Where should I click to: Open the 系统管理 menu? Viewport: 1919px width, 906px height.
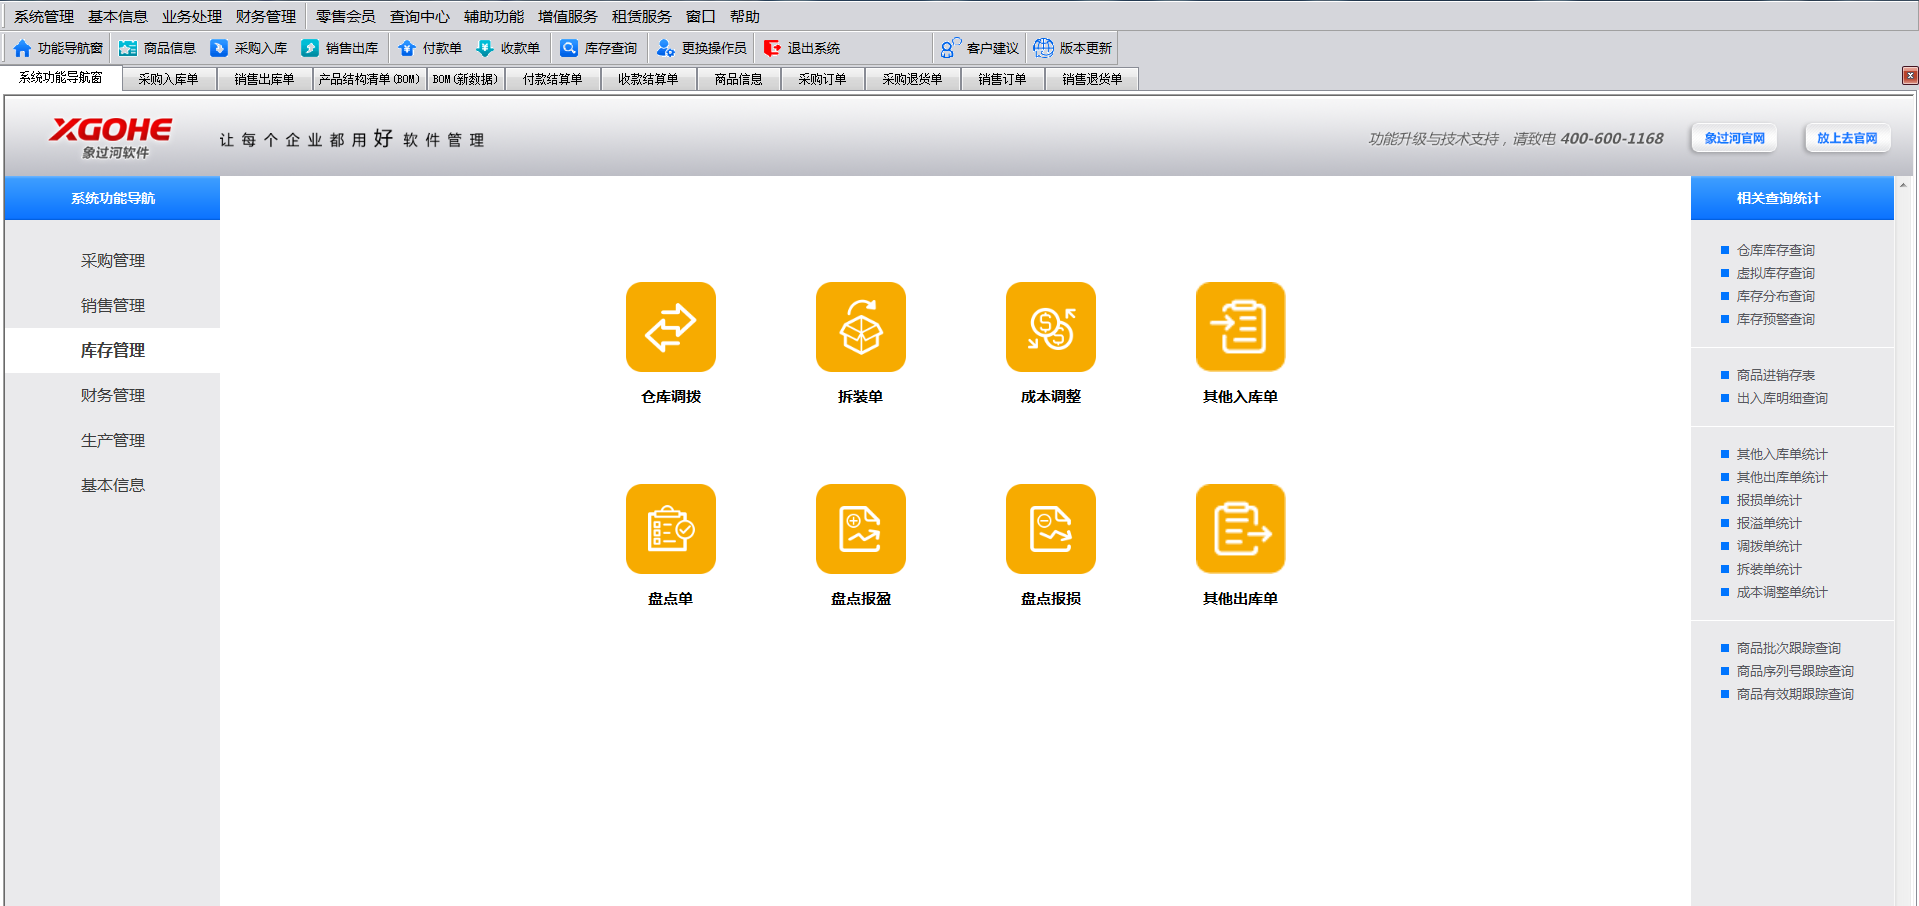pos(44,16)
